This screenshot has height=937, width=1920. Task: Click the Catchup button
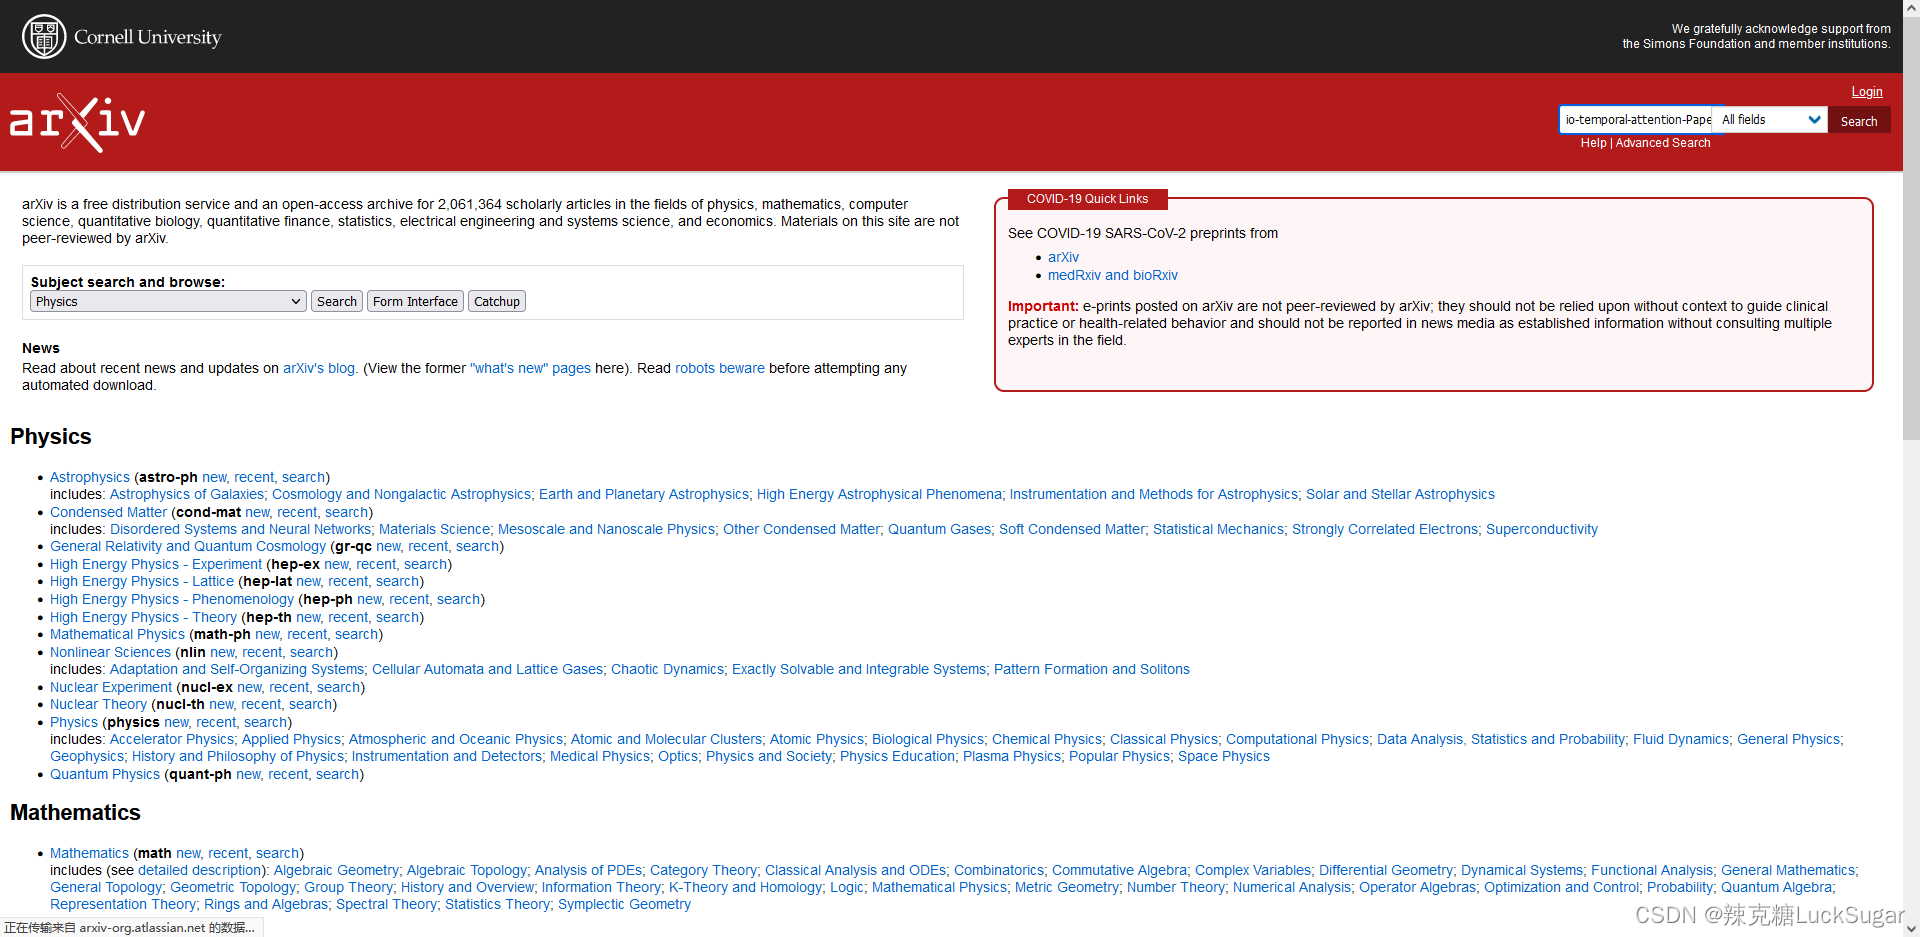[497, 301]
